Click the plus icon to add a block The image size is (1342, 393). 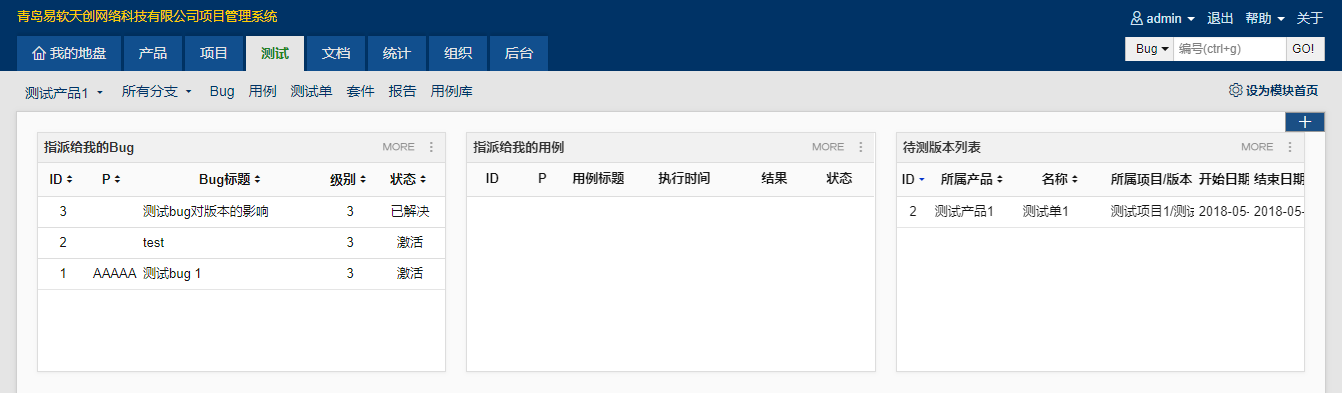[1304, 121]
